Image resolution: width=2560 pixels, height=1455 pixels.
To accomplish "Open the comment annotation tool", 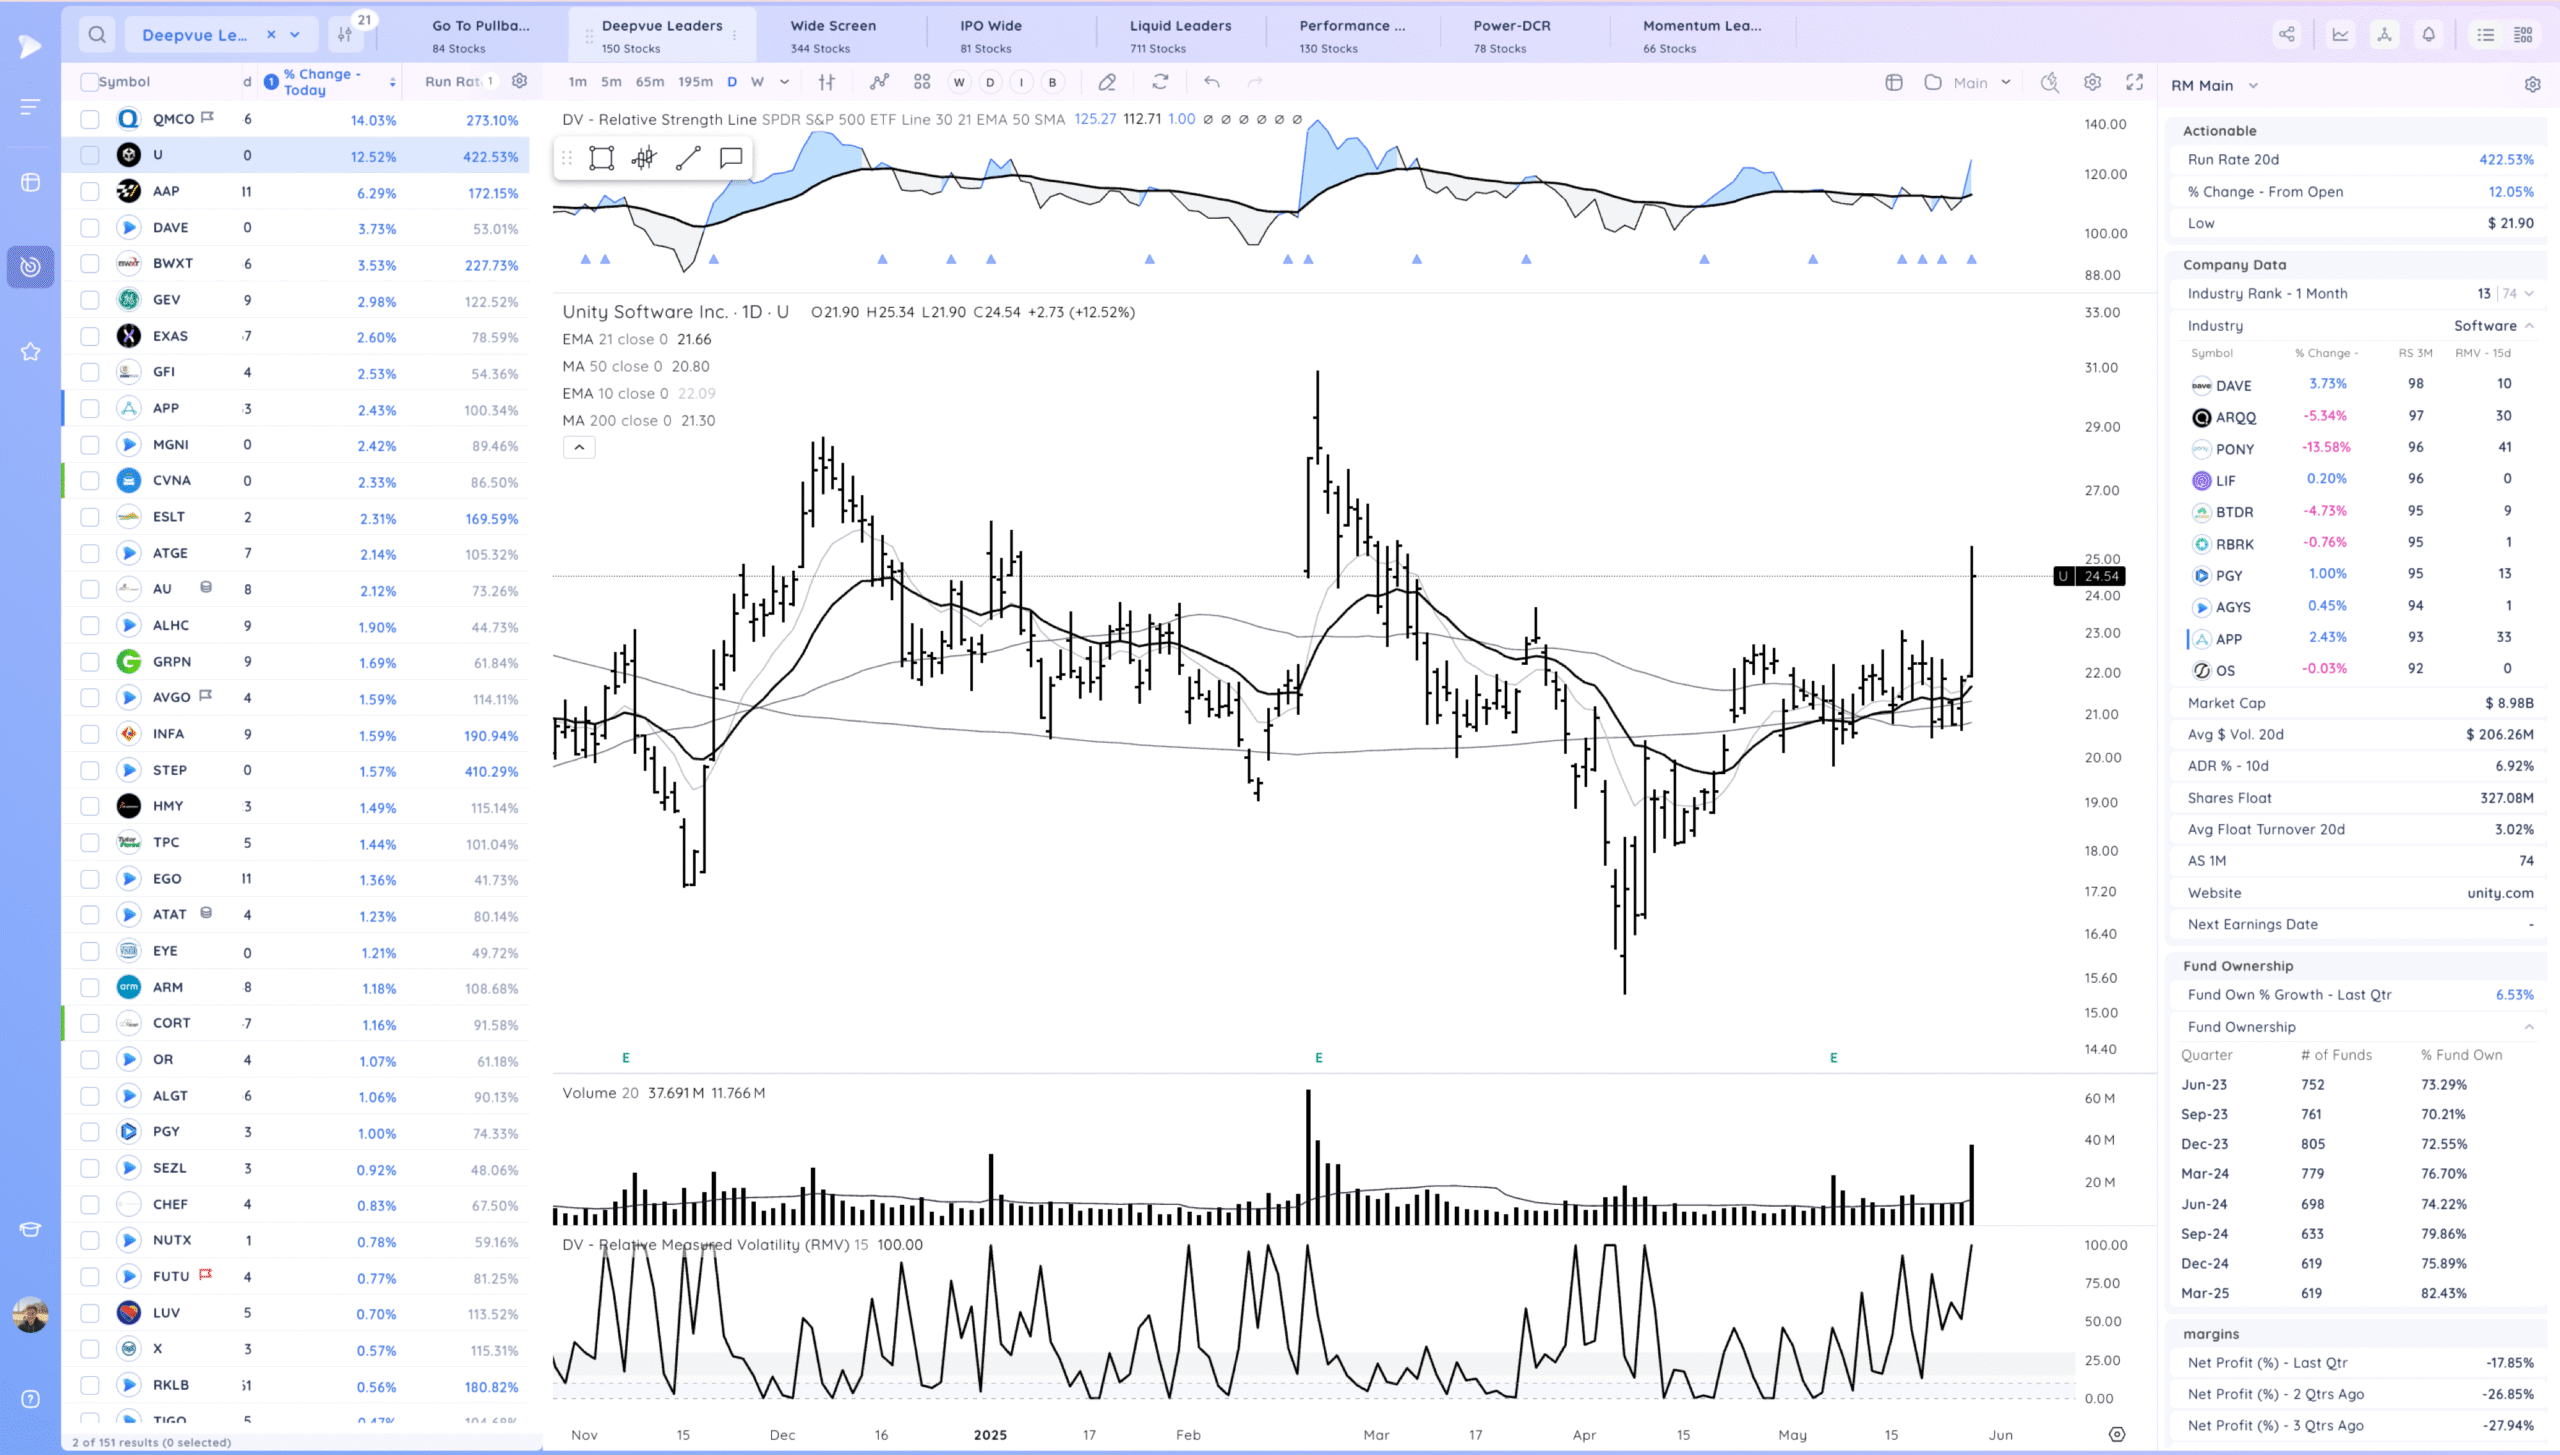I will pos(731,158).
